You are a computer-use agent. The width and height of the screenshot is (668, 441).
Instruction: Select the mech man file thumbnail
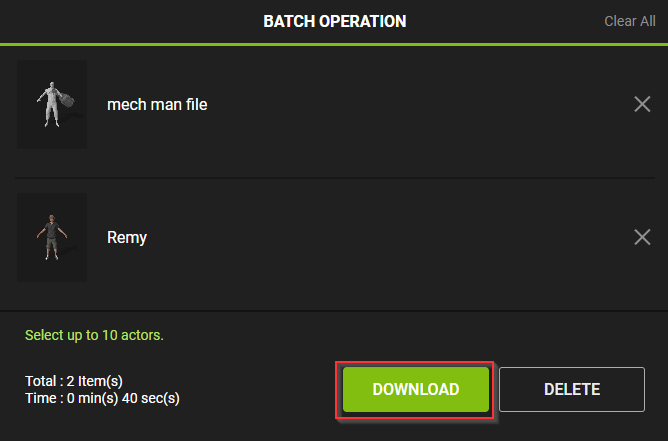pos(52,104)
